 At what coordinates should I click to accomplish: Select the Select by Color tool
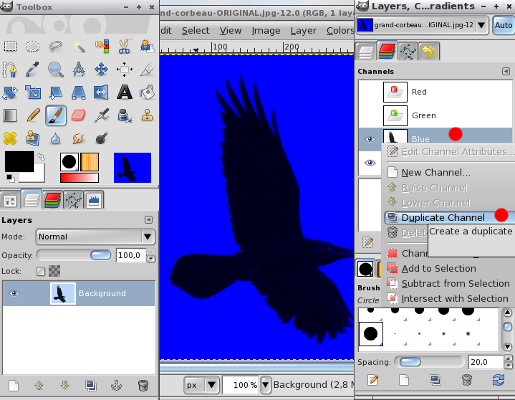coord(102,46)
